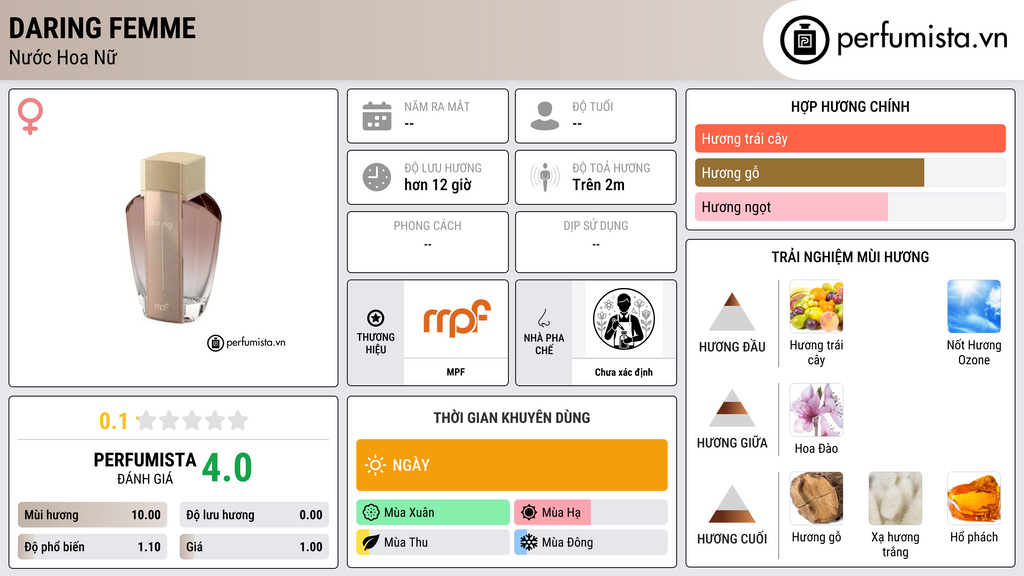Click the hơn 12 giờ longevity value

(438, 185)
